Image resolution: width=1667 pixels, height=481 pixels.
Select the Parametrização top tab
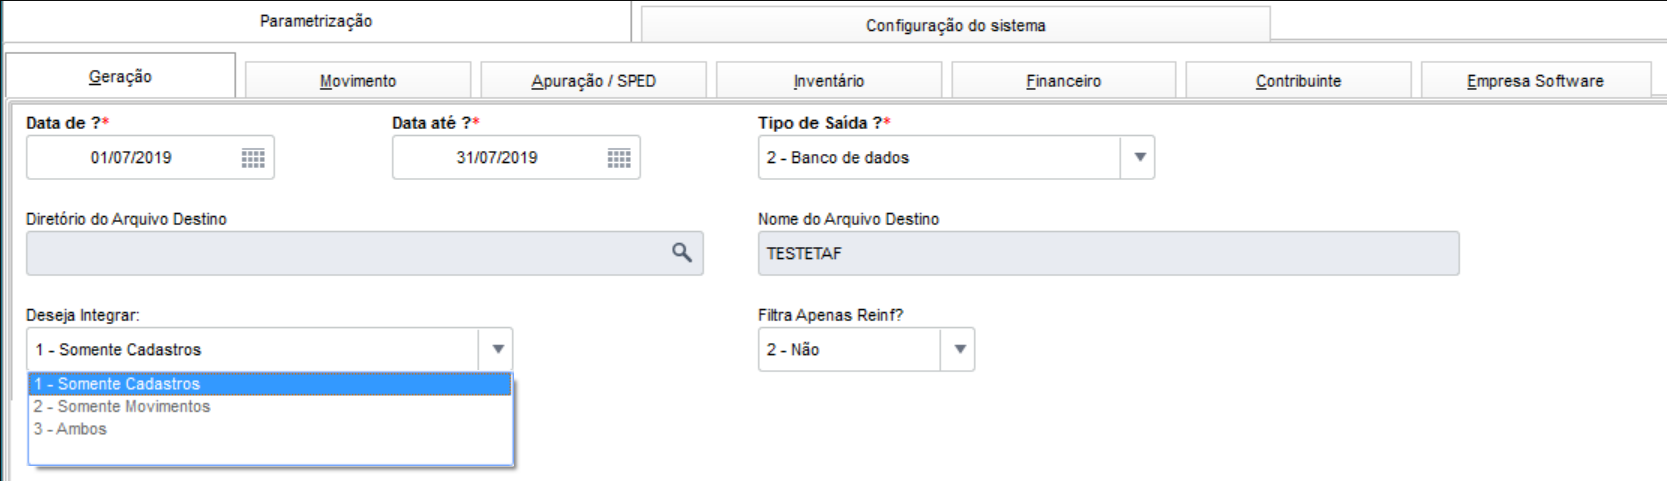coord(316,21)
